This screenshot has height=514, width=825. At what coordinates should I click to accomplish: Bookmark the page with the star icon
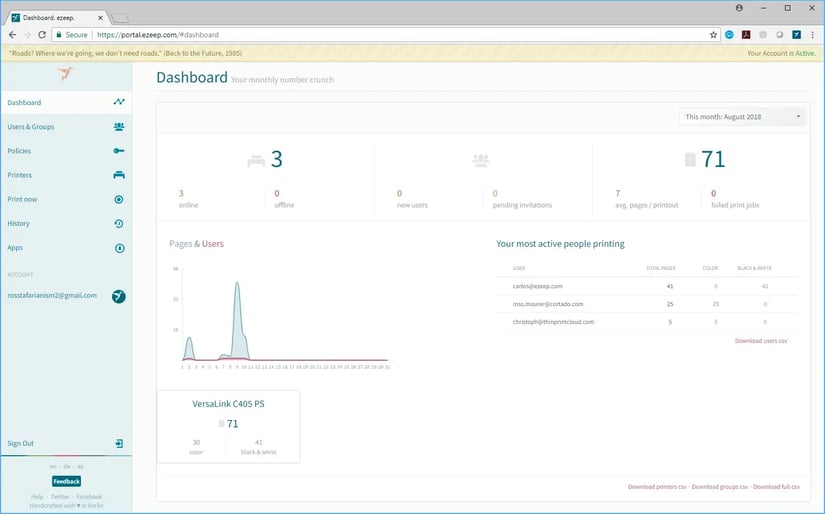(x=713, y=35)
